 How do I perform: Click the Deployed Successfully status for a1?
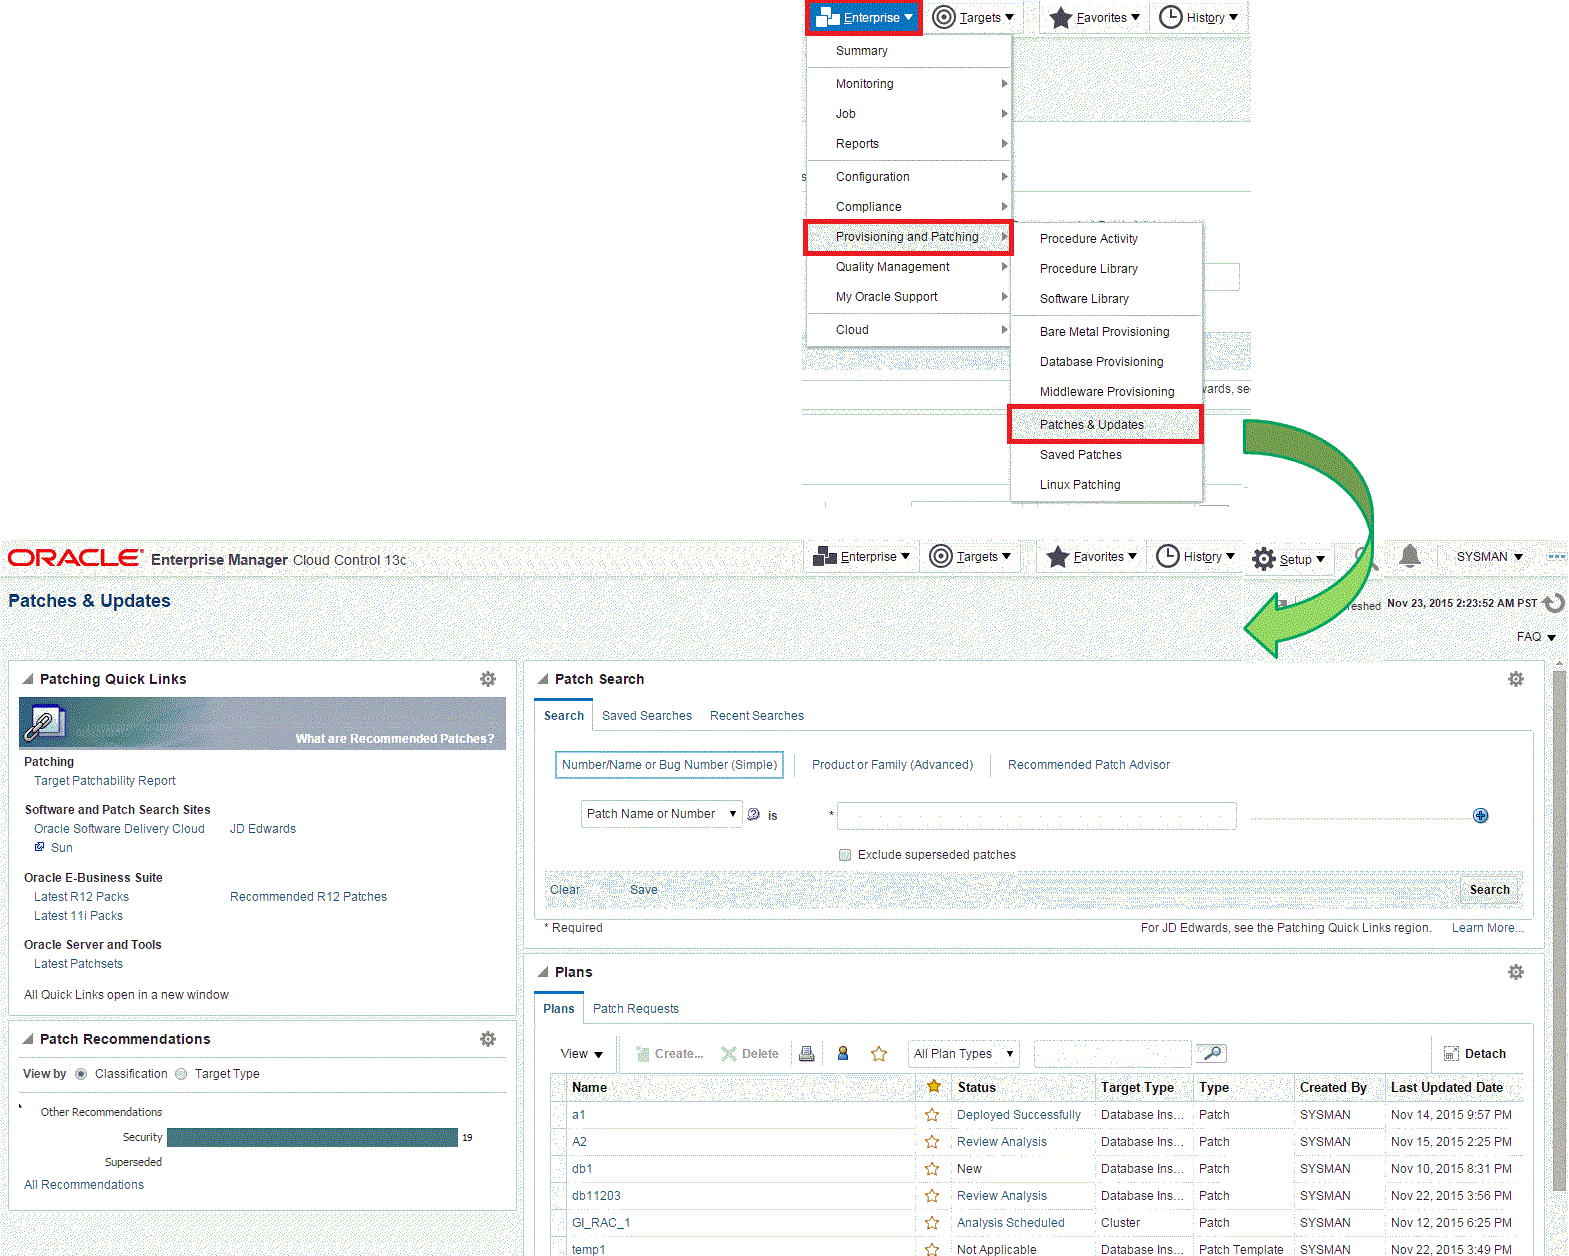pyautogui.click(x=1019, y=1115)
